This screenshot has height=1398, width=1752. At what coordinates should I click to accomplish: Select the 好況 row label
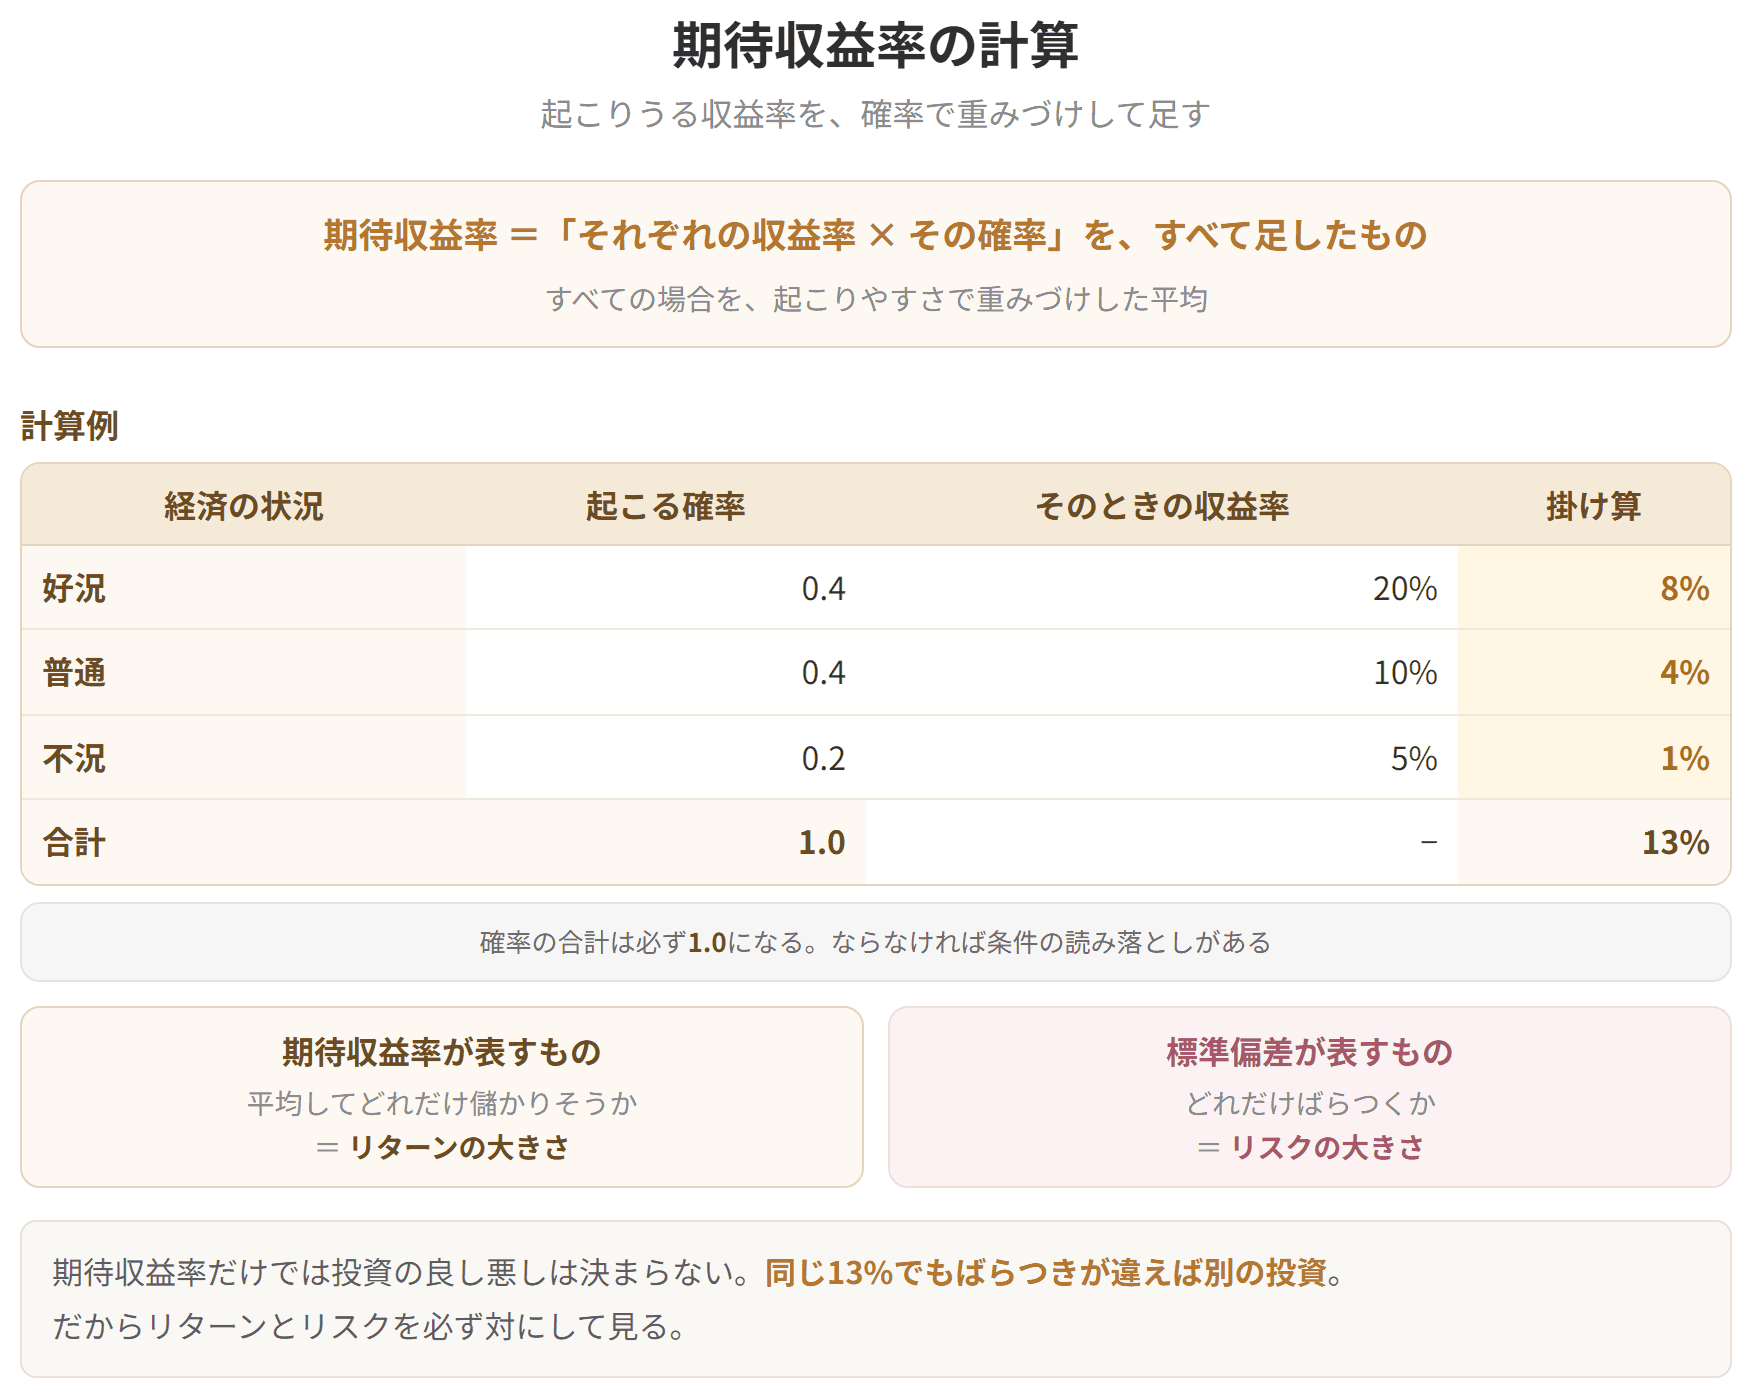point(74,588)
